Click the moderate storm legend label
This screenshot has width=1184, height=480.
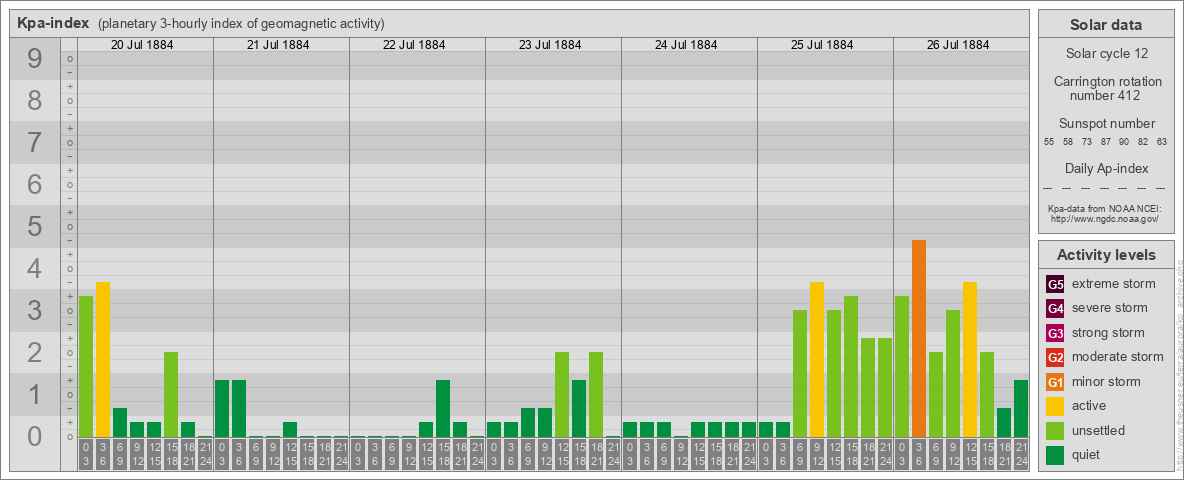tap(1118, 356)
